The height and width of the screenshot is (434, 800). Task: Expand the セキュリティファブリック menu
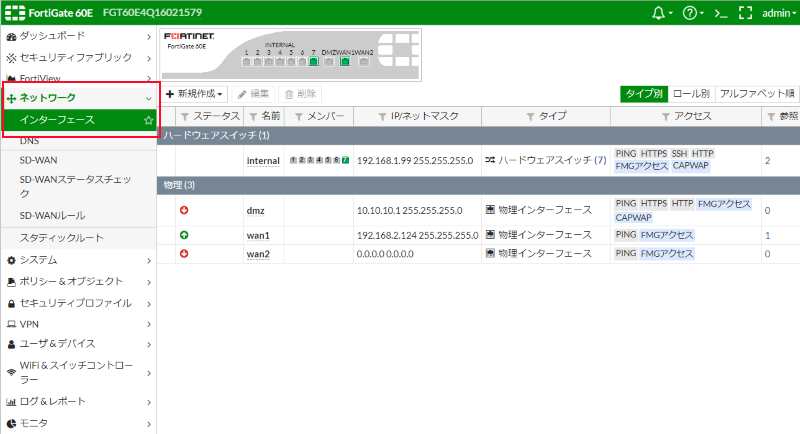[x=79, y=58]
